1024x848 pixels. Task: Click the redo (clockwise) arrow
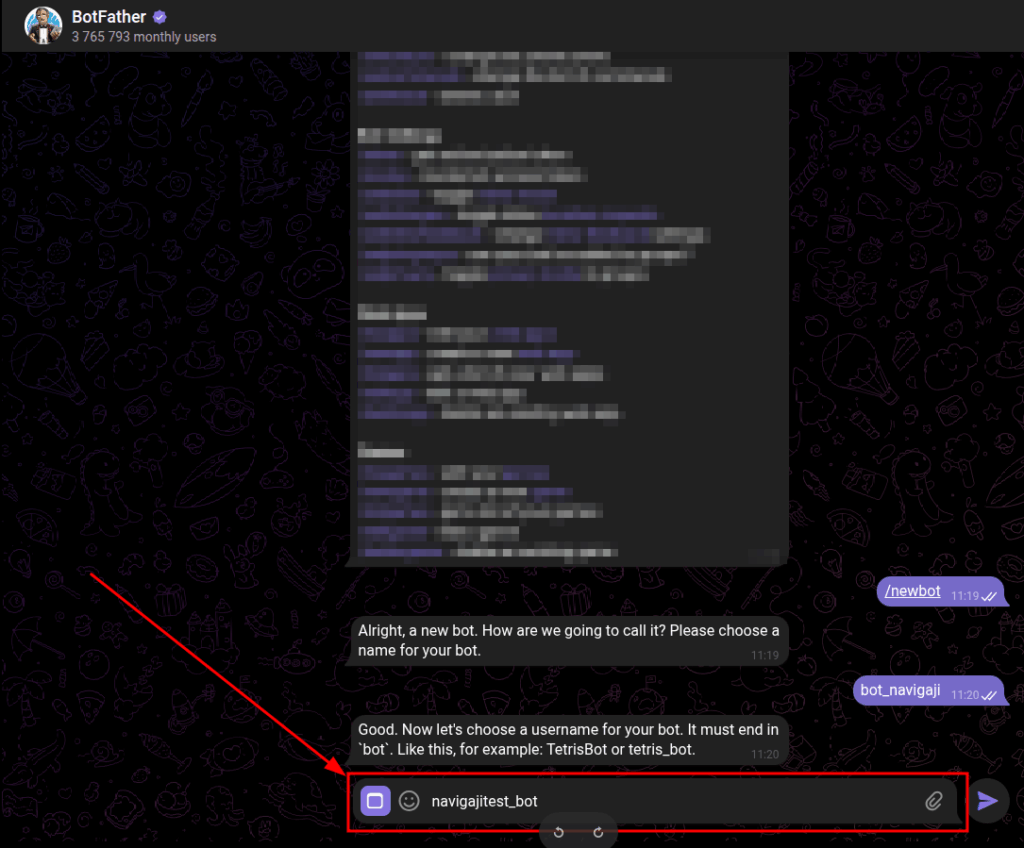point(598,832)
